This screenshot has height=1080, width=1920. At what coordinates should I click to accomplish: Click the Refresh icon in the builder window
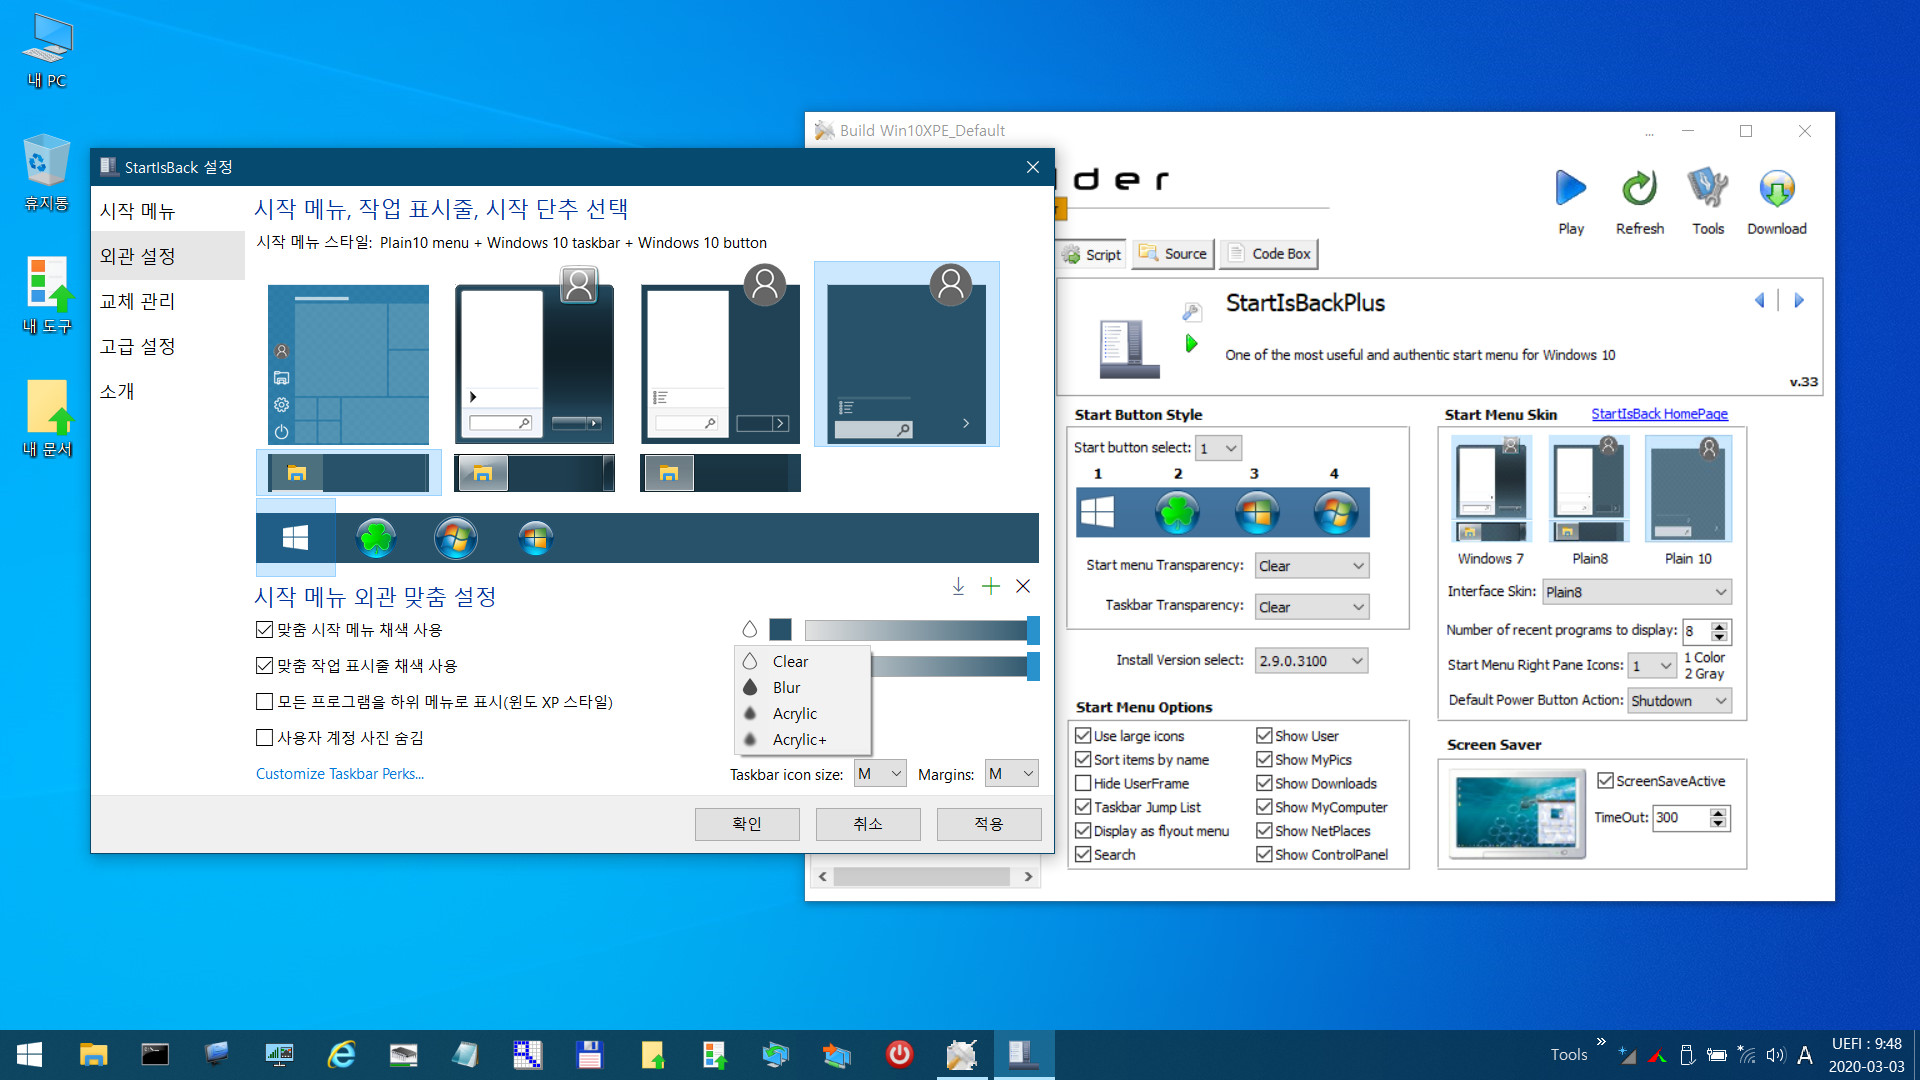coord(1639,189)
